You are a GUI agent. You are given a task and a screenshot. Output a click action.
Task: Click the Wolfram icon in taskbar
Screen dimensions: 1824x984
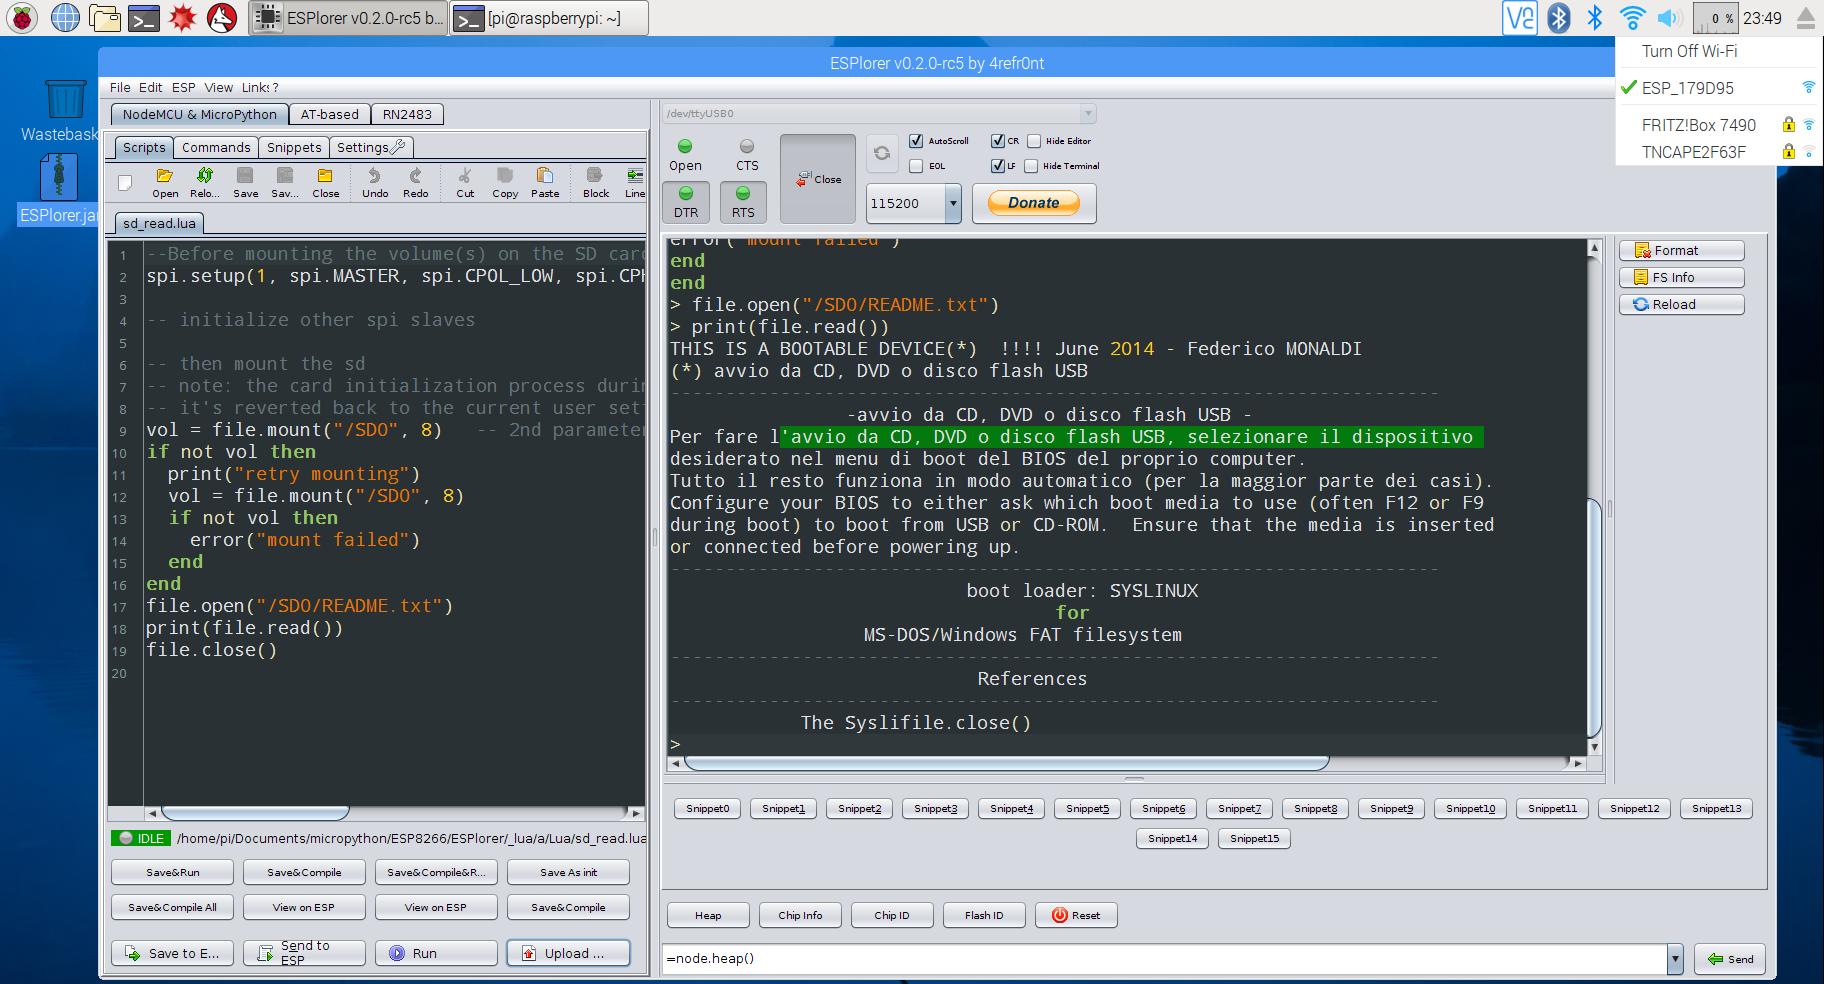tap(221, 17)
